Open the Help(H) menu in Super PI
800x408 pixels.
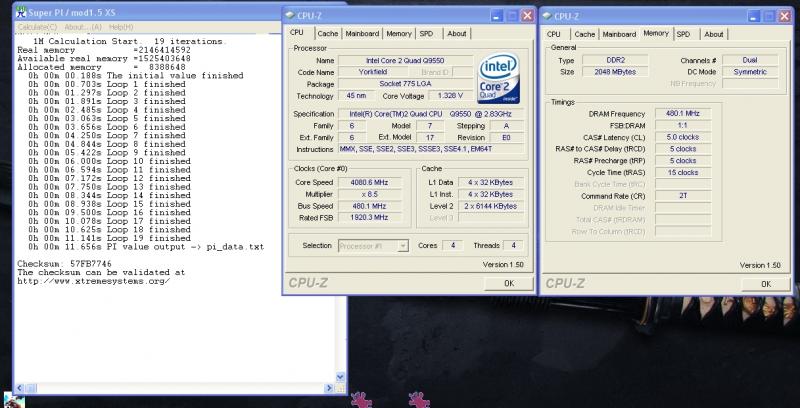(x=121, y=27)
